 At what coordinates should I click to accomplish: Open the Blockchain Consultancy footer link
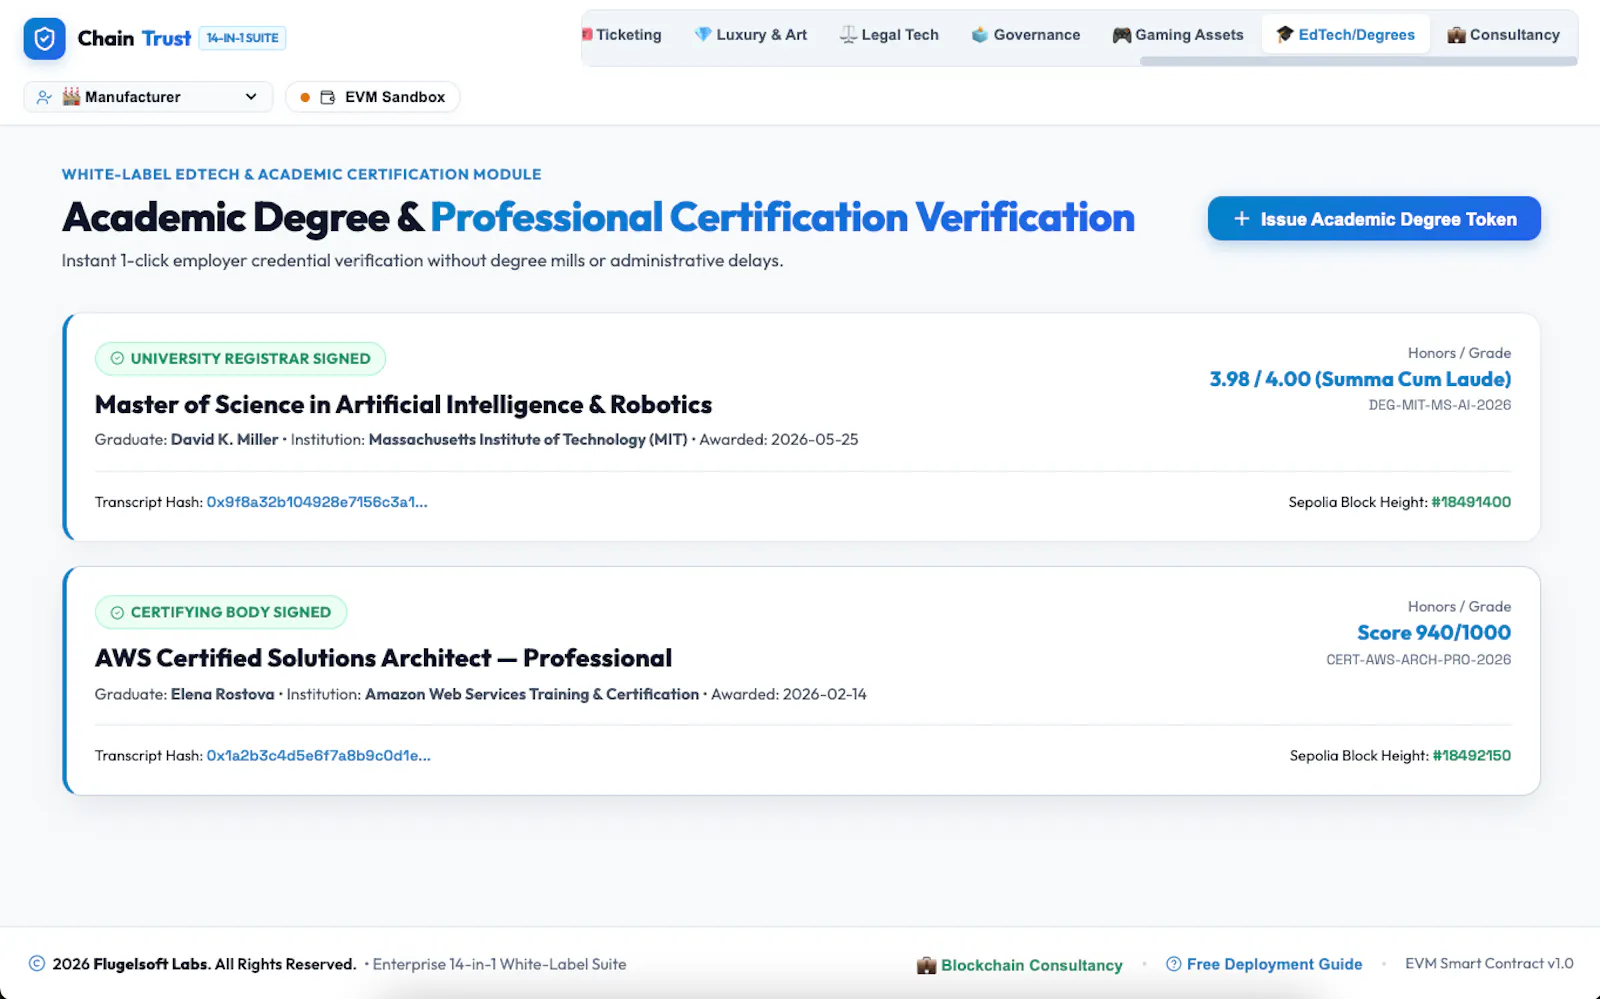(x=1020, y=965)
